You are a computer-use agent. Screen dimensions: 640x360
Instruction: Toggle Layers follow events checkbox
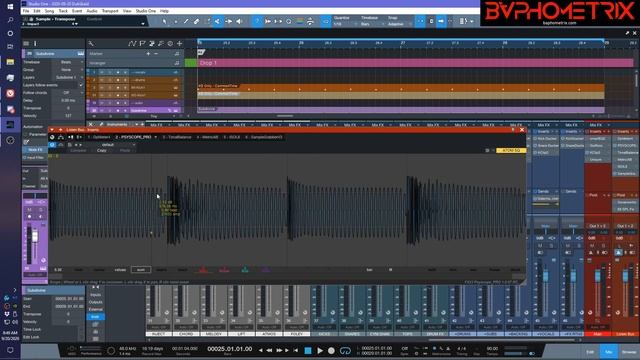pyautogui.click(x=81, y=85)
